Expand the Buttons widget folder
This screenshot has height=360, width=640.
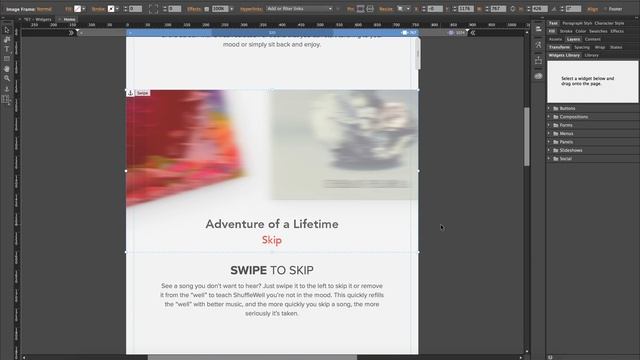point(549,108)
